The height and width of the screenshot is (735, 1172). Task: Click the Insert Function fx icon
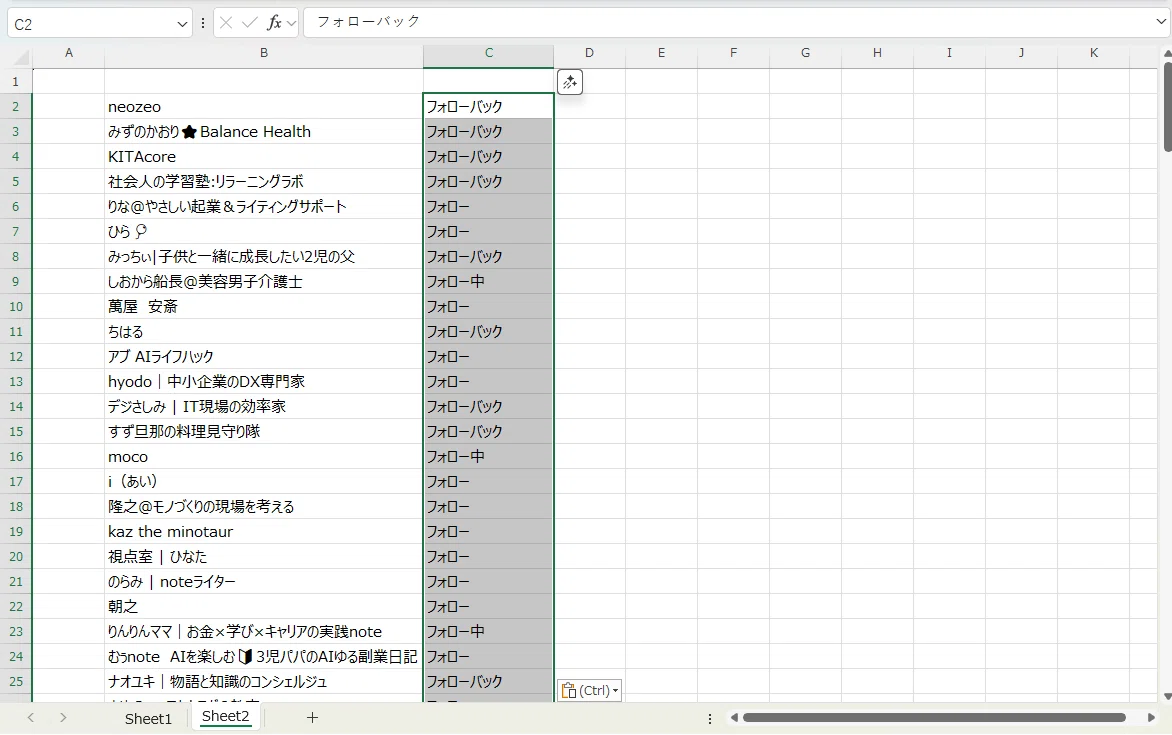[x=274, y=23]
